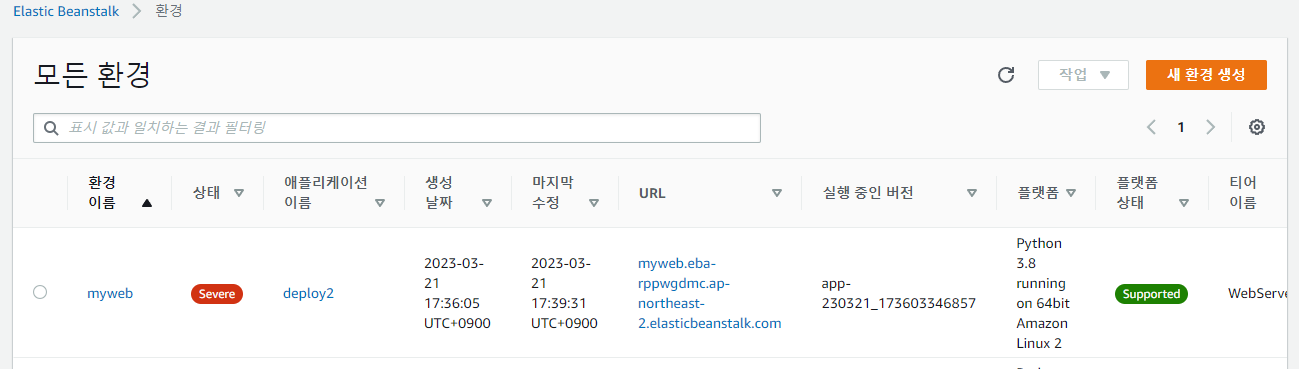This screenshot has height=369, width=1299.
Task: Click the Severe status badge
Action: 217,294
